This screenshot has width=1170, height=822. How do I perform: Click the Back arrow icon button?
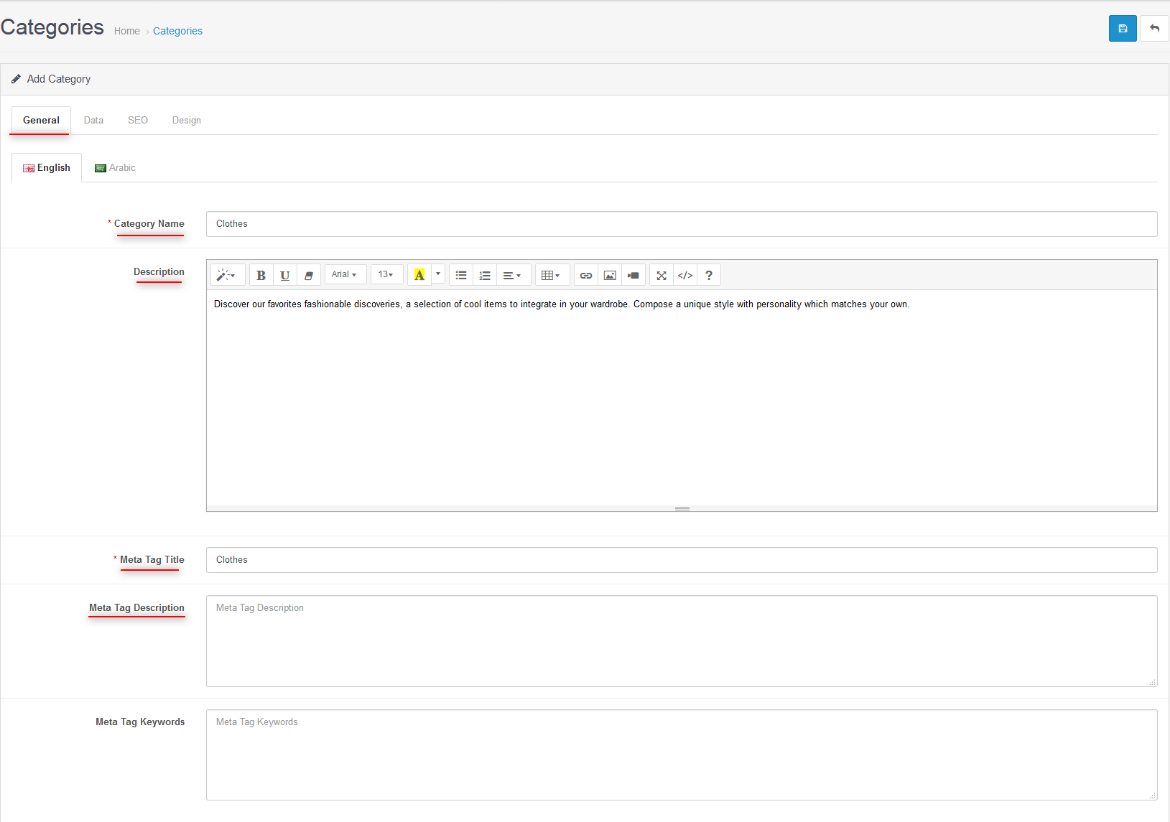click(x=1154, y=28)
